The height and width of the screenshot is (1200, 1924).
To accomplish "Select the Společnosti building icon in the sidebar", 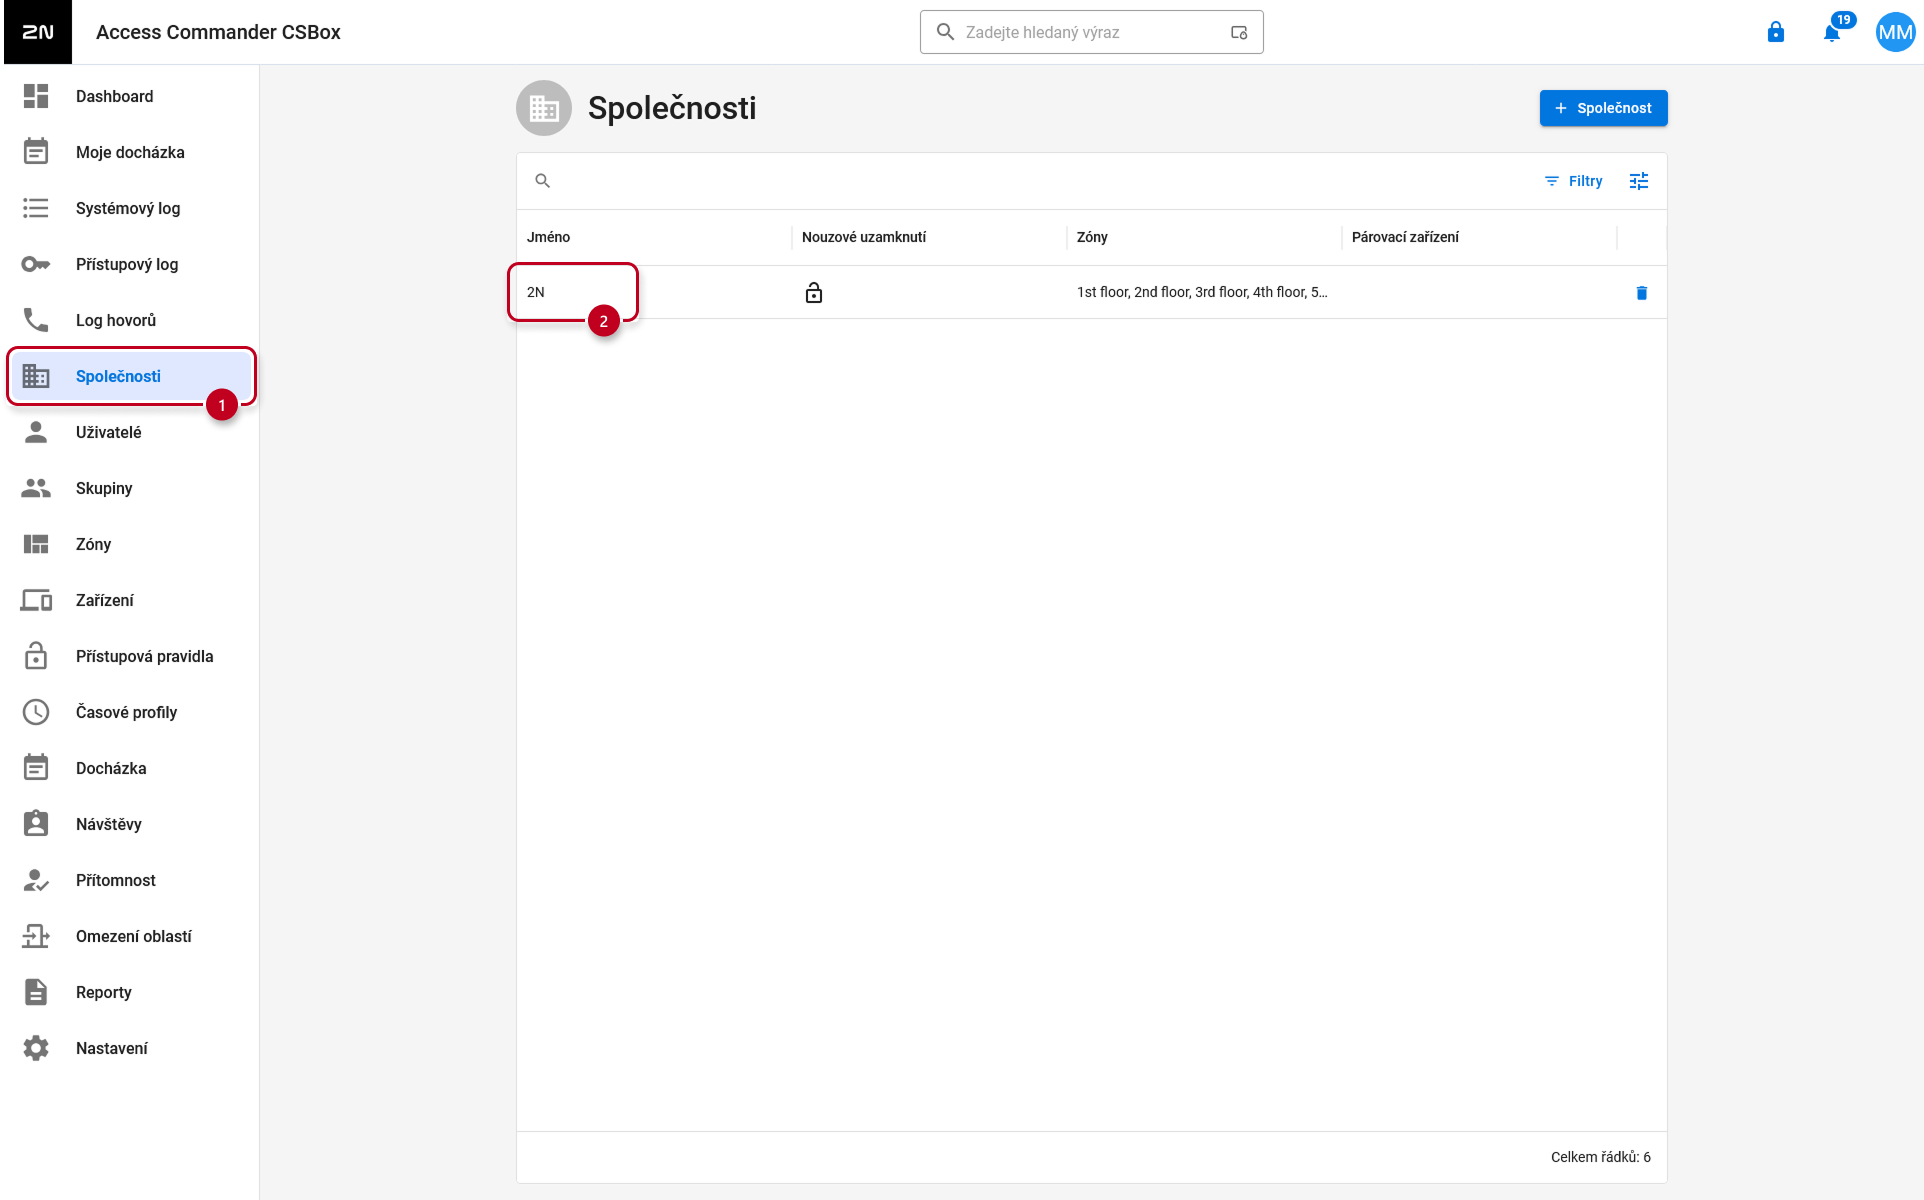I will coord(36,376).
